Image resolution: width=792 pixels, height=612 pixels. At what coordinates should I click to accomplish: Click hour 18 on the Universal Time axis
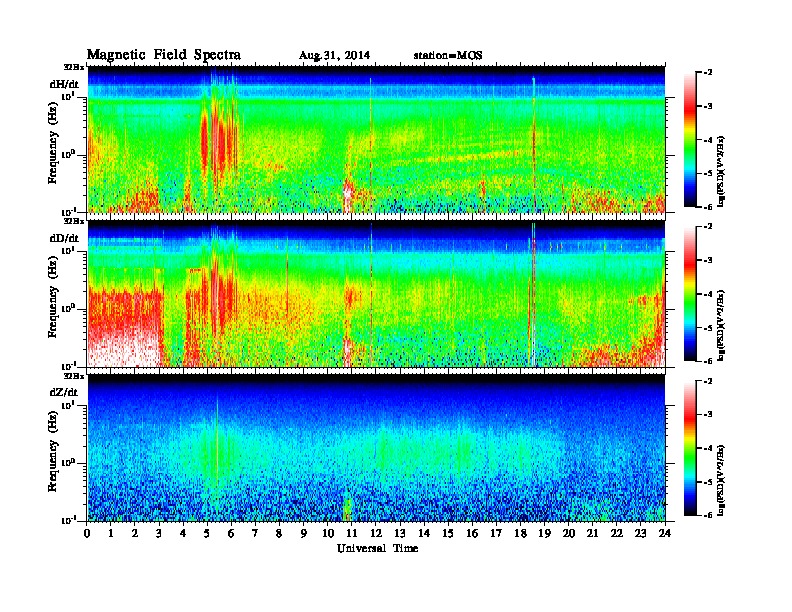520,533
